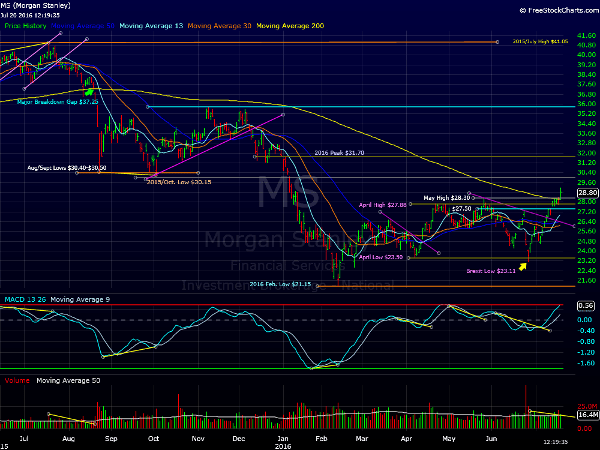Viewport: 600px width, 450px height.
Task: Click the 2015/July High $41.05 annotation
Action: click(540, 41)
